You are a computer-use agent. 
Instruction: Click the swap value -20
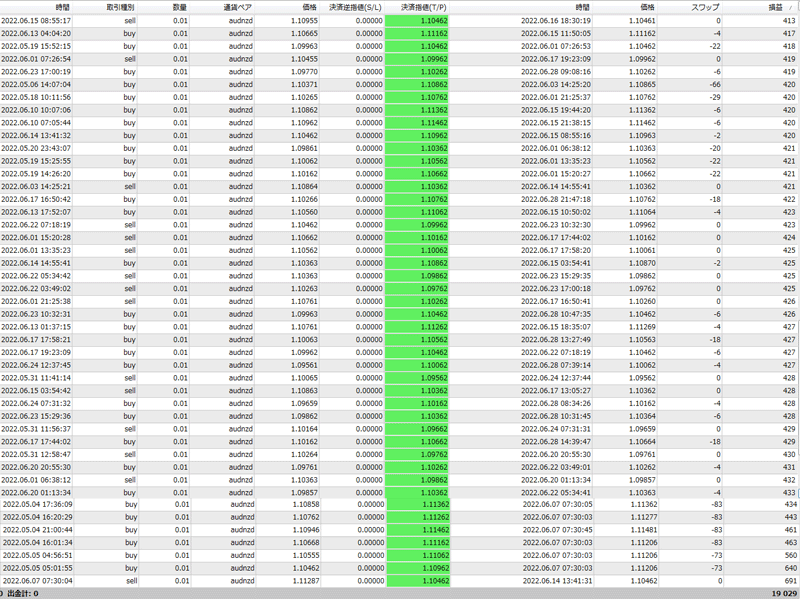[x=715, y=148]
